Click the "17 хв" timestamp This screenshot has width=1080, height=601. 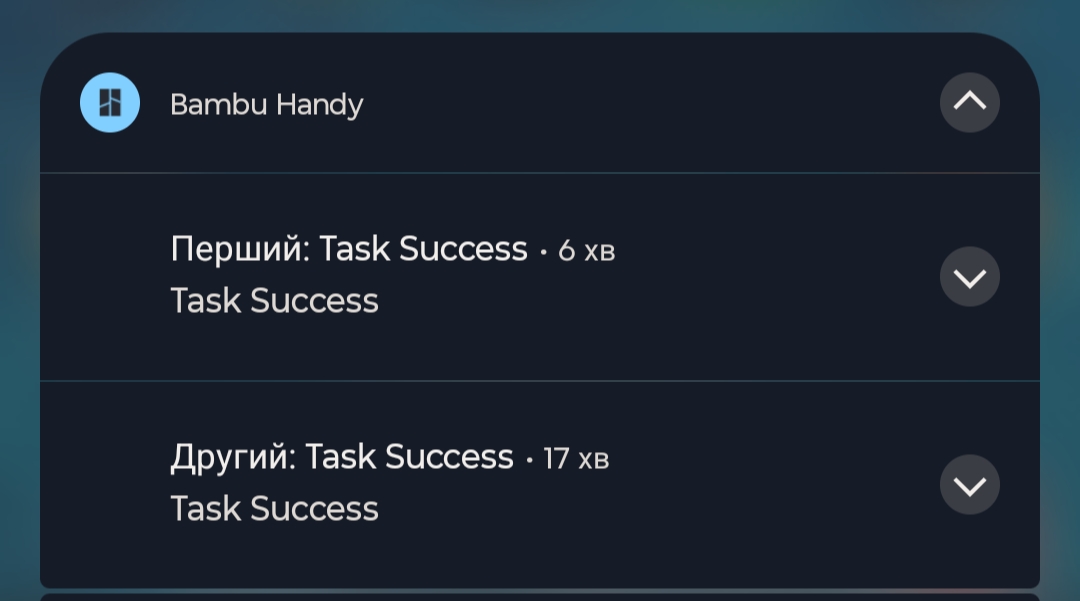pos(576,459)
